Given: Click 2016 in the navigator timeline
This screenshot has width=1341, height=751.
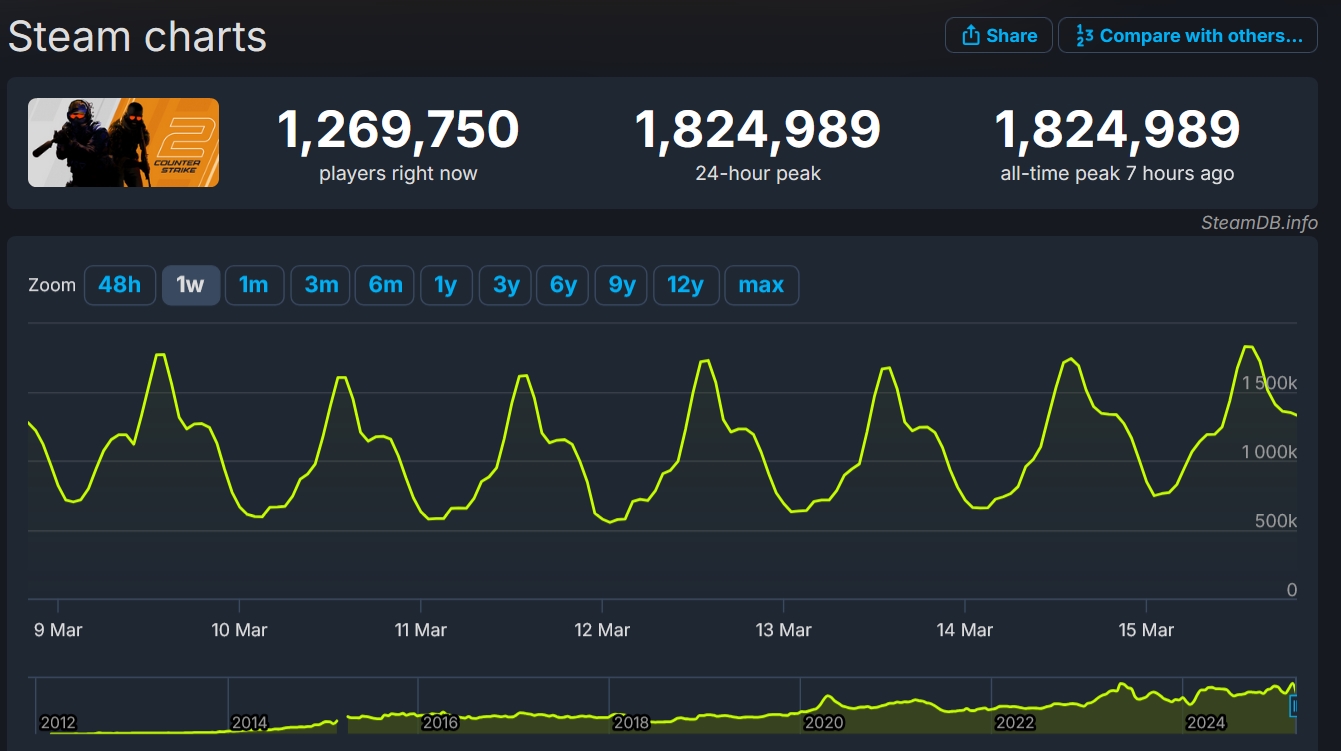Looking at the screenshot, I should [x=440, y=723].
